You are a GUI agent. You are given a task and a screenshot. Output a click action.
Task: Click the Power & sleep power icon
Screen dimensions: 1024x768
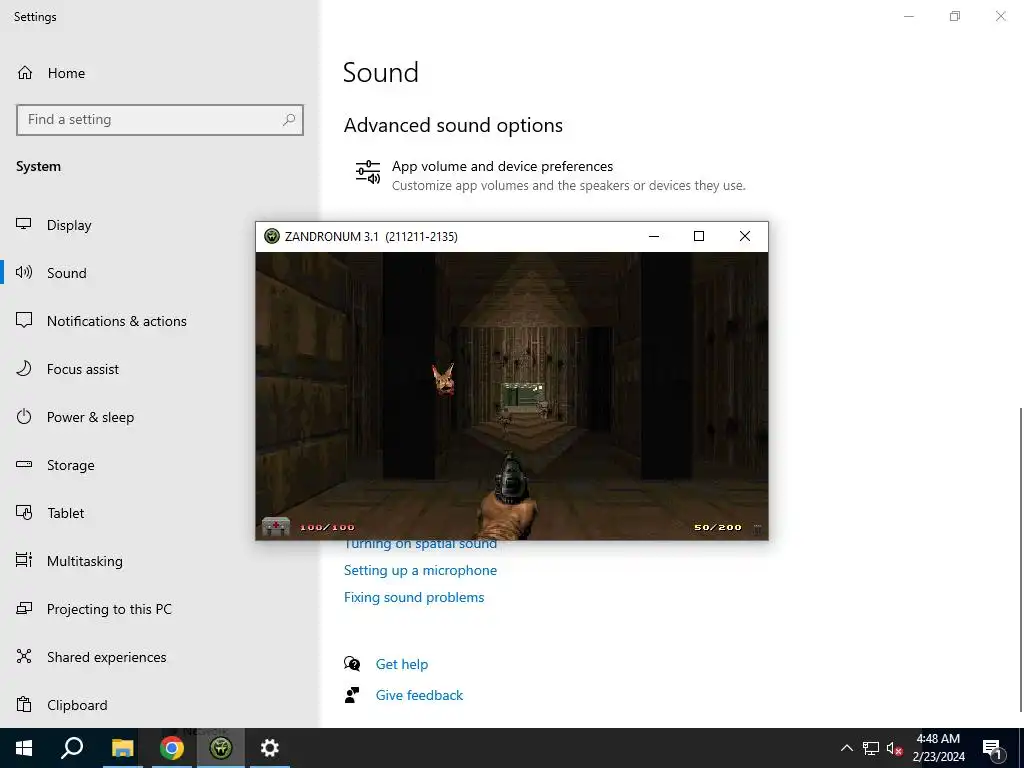[24, 417]
